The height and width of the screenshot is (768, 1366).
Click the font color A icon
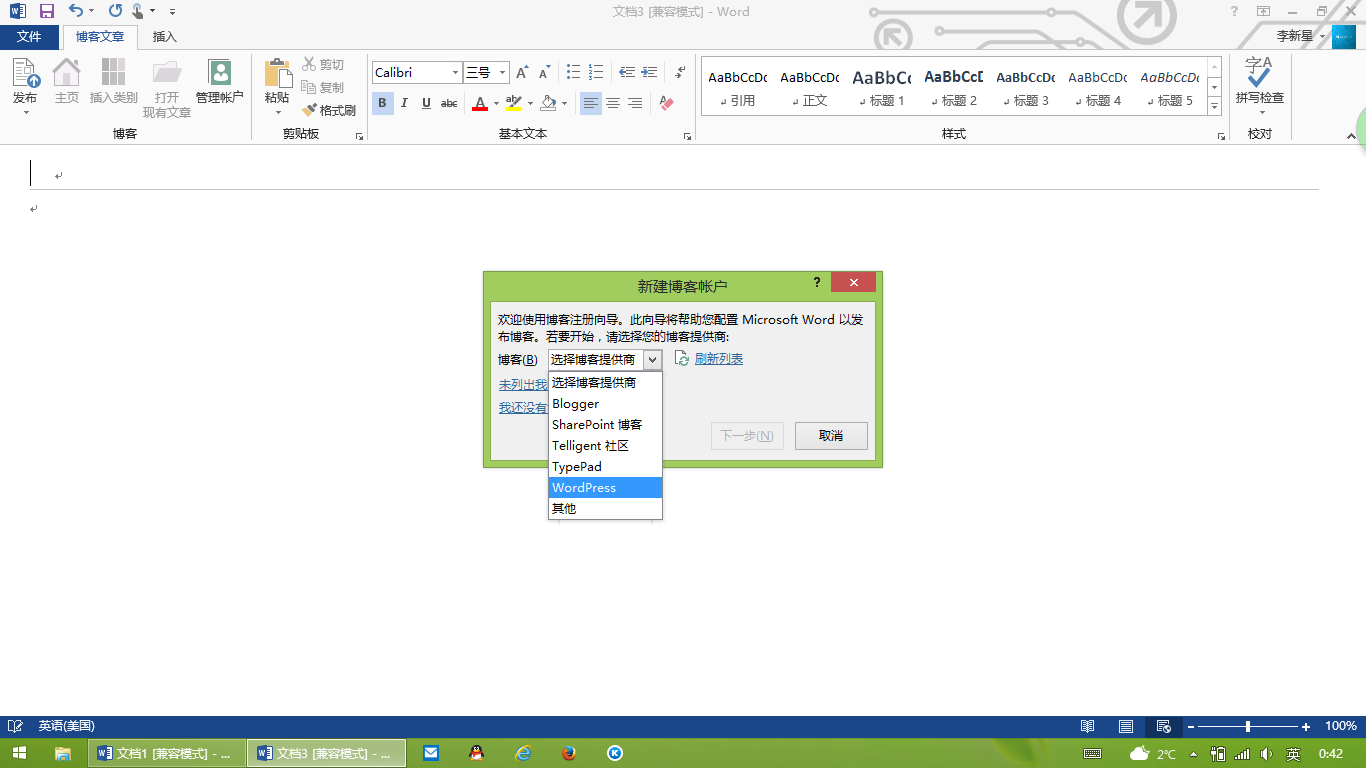480,103
